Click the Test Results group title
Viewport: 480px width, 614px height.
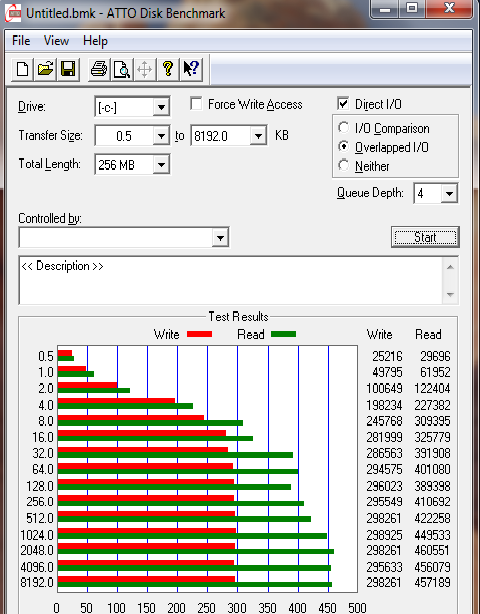coord(238,316)
